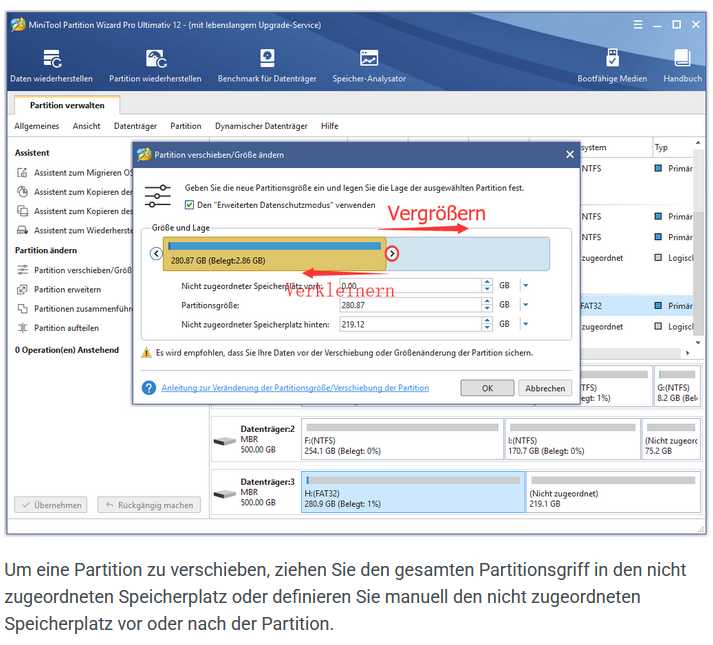Click the OK button
This screenshot has height=645, width=713.
tap(487, 388)
